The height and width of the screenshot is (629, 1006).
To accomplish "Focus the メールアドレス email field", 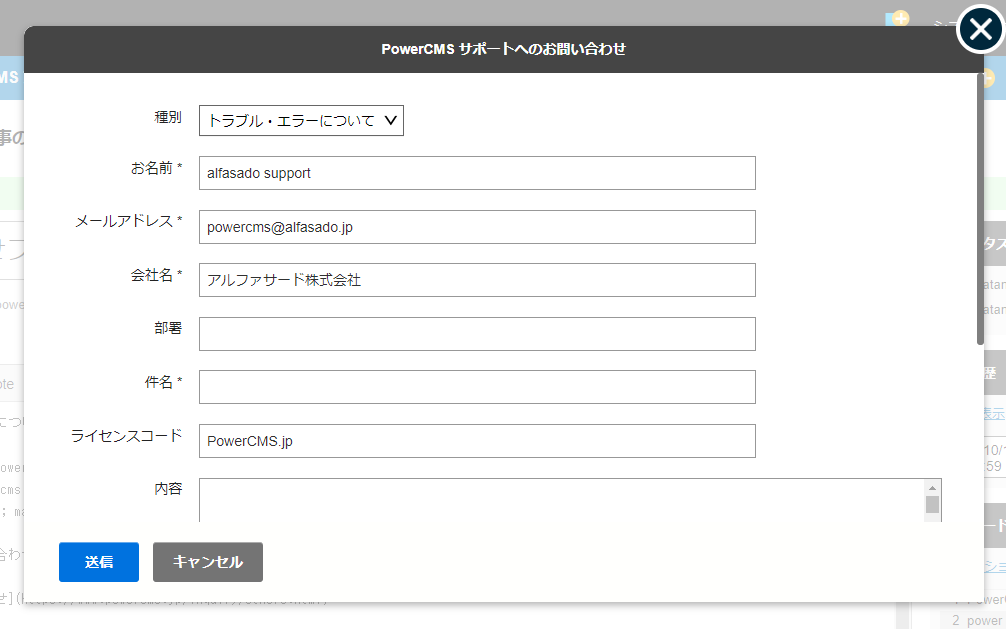I will pos(477,227).
